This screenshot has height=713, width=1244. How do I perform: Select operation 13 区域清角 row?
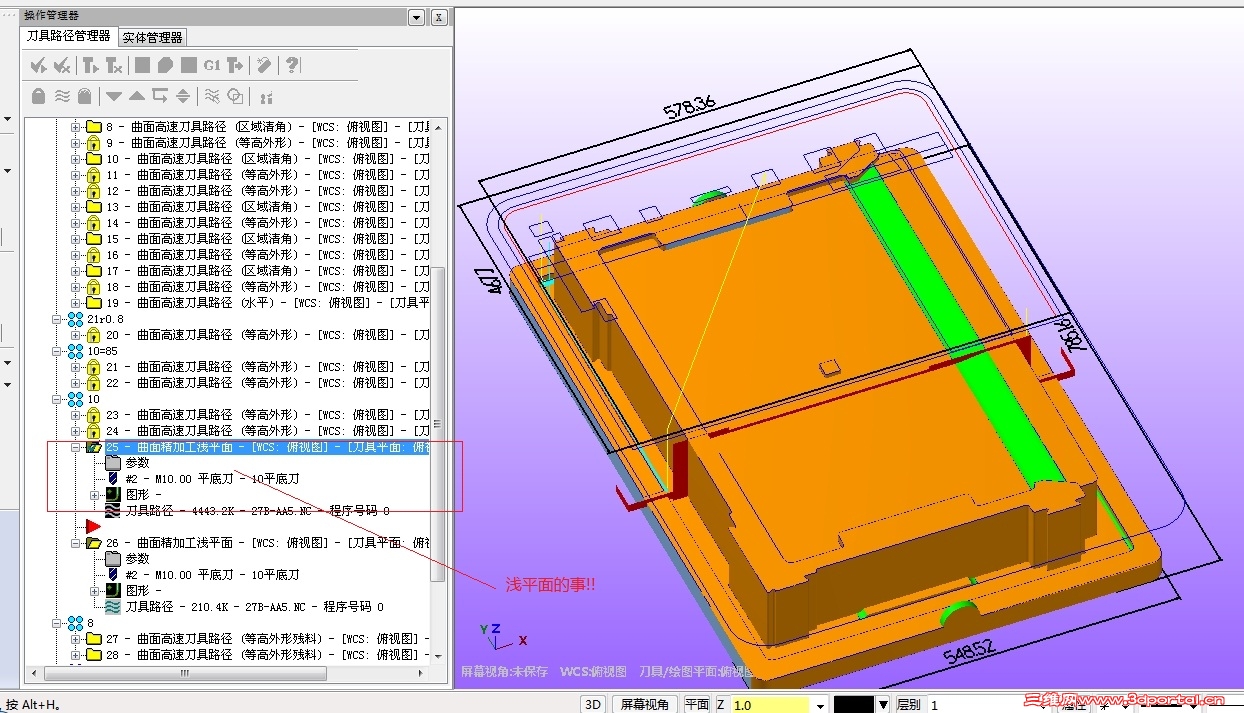(x=267, y=207)
